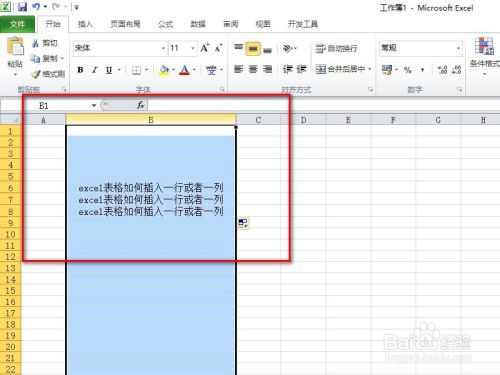Click the increase decimal icon
500x375 pixels.
click(x=442, y=70)
